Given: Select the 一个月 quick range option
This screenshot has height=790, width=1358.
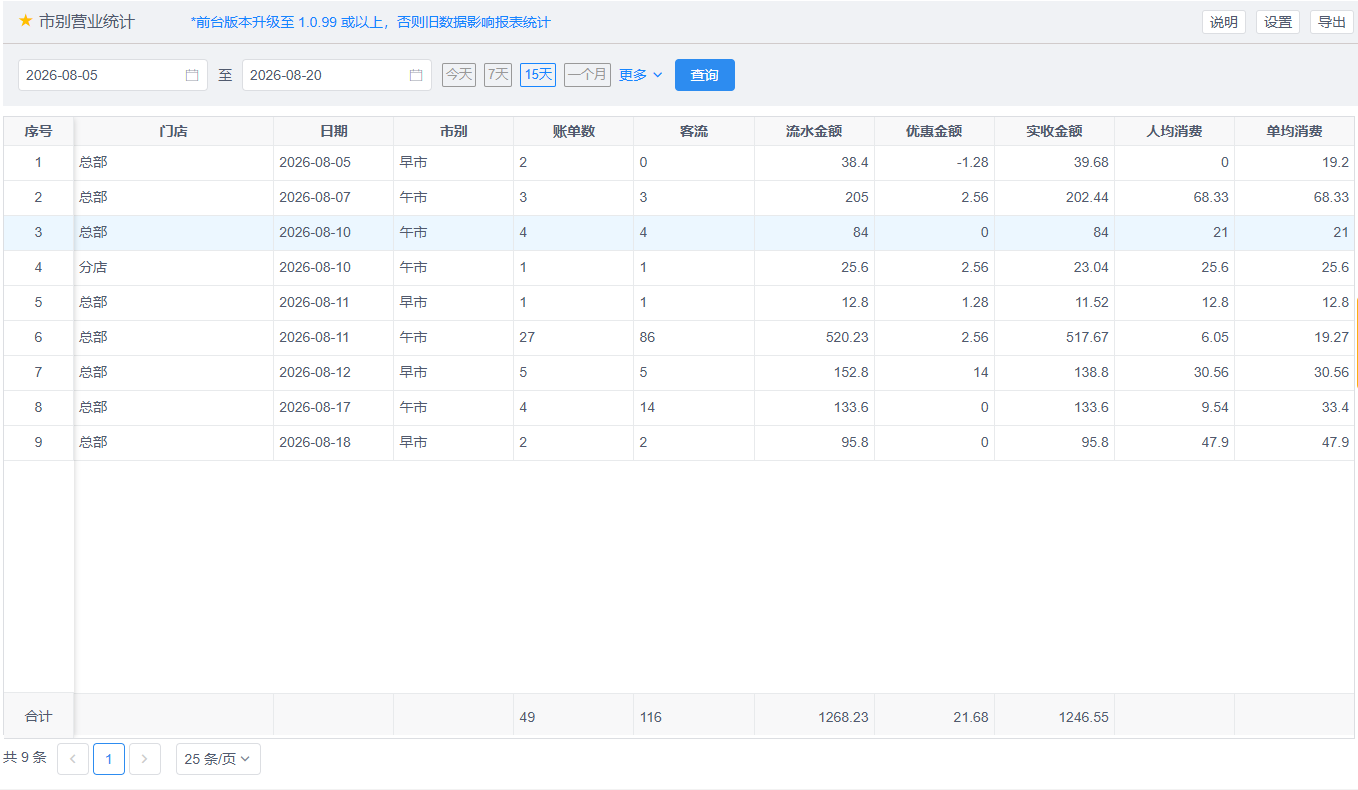Looking at the screenshot, I should [x=587, y=75].
